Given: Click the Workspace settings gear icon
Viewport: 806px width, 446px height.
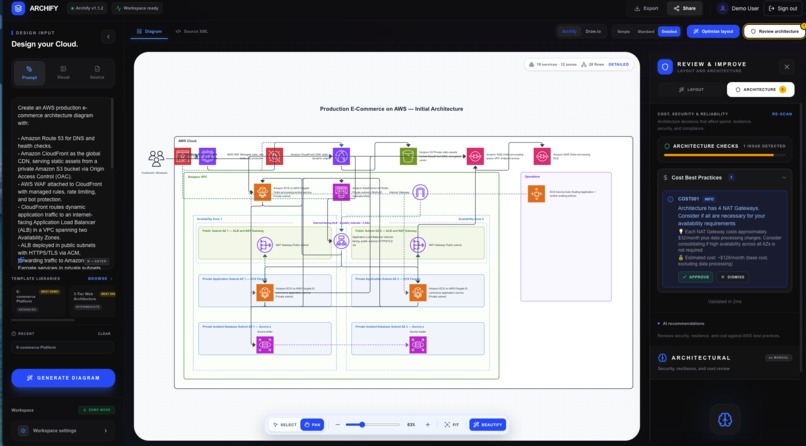Looking at the screenshot, I should point(23,431).
